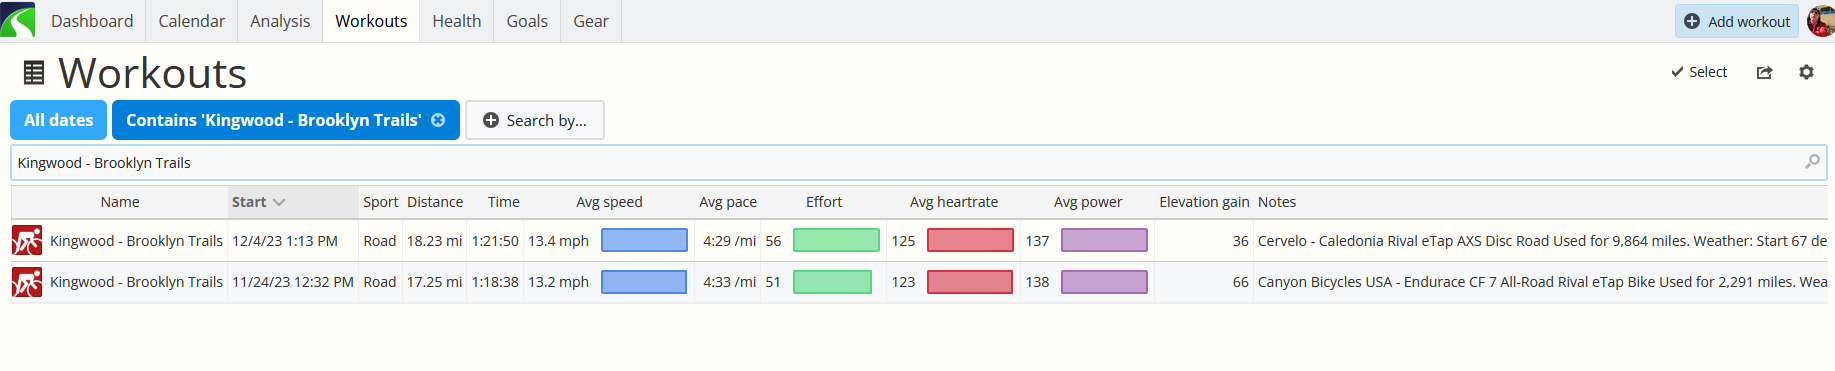Screen dimensions: 1835x371
Task: Open the share/export icon
Action: point(1764,72)
